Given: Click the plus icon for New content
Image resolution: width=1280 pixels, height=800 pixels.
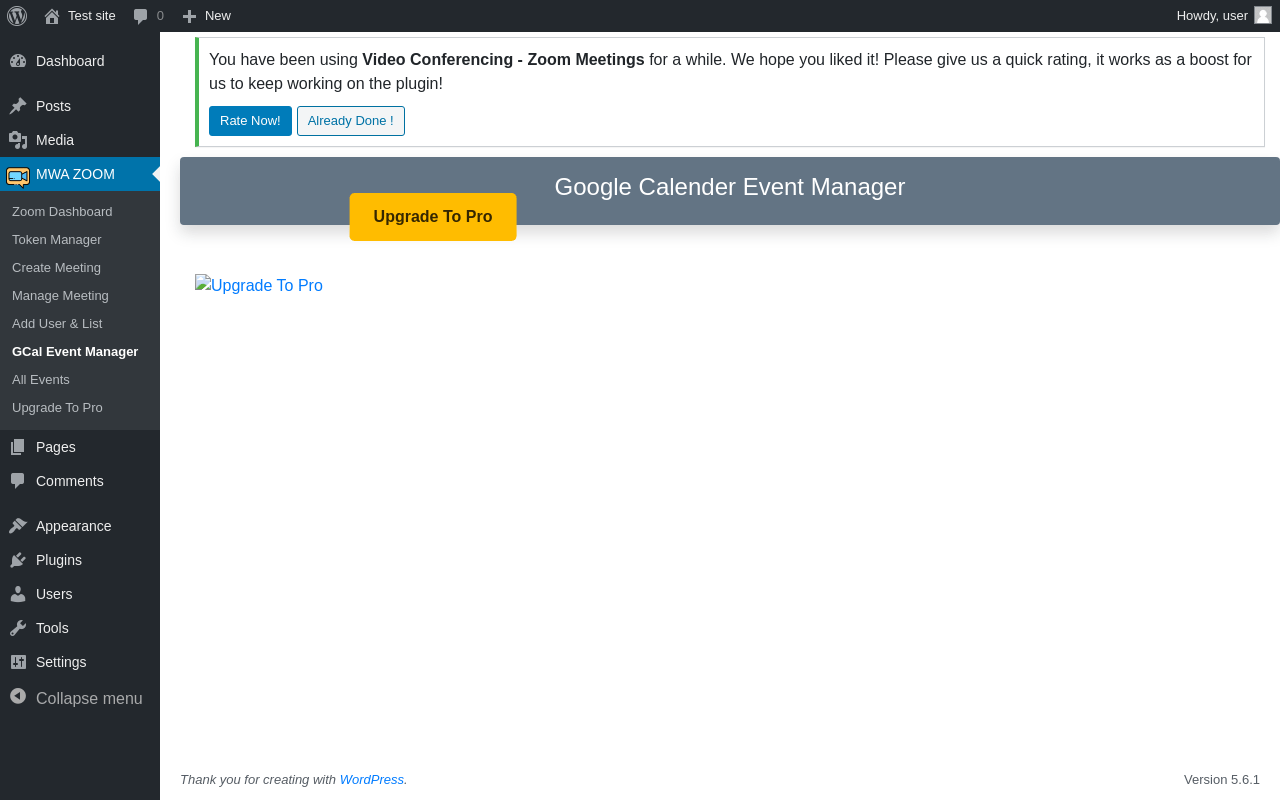Looking at the screenshot, I should pos(189,16).
